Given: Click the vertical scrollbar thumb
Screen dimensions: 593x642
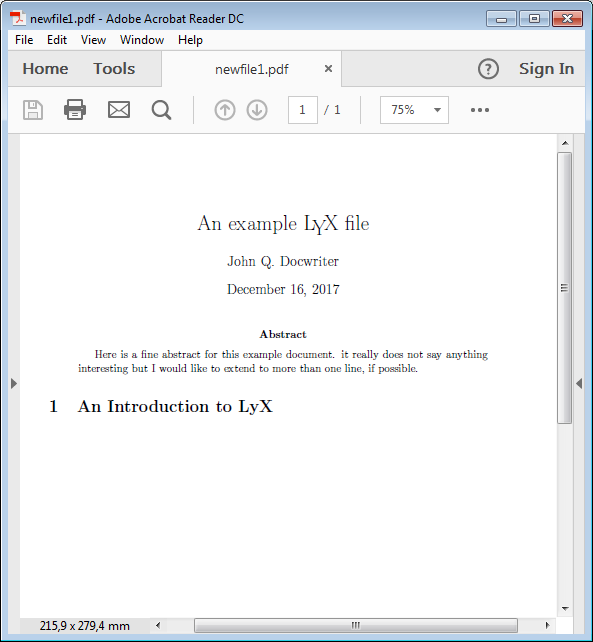Looking at the screenshot, I should click(x=565, y=288).
